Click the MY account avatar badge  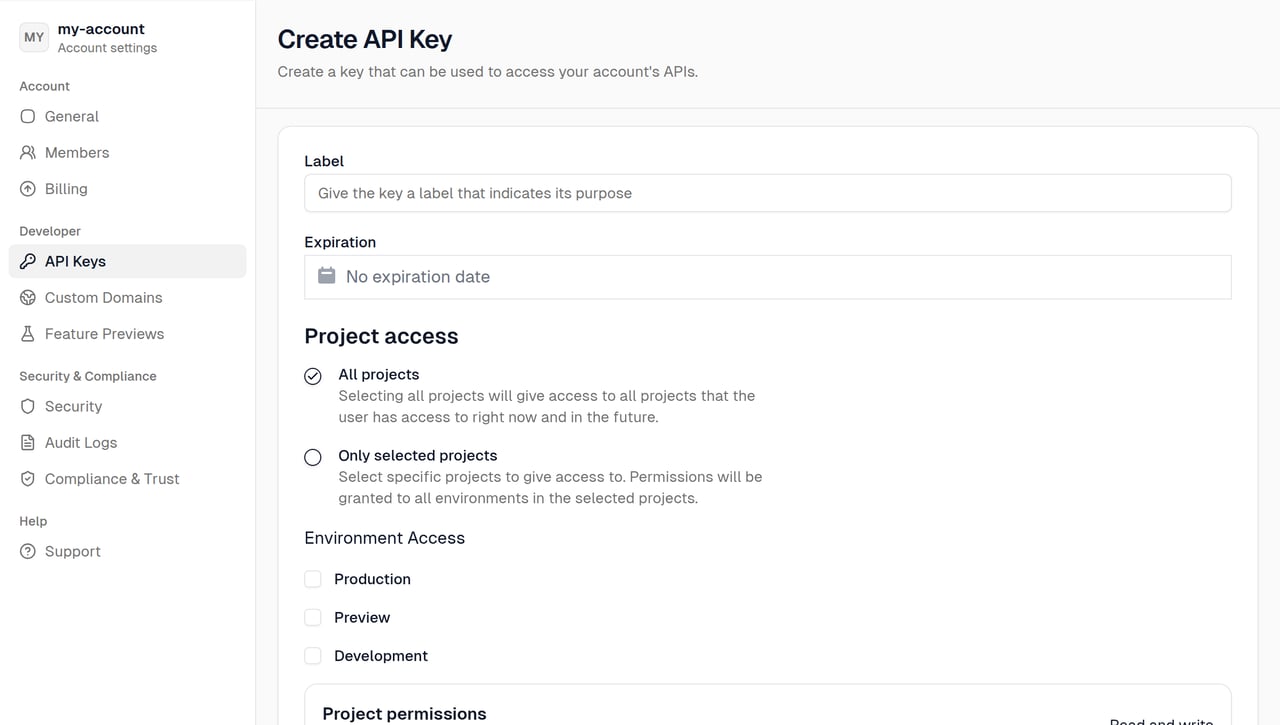coord(34,37)
